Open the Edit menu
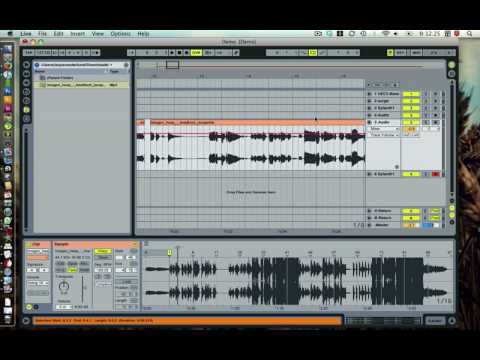 pyautogui.click(x=58, y=34)
